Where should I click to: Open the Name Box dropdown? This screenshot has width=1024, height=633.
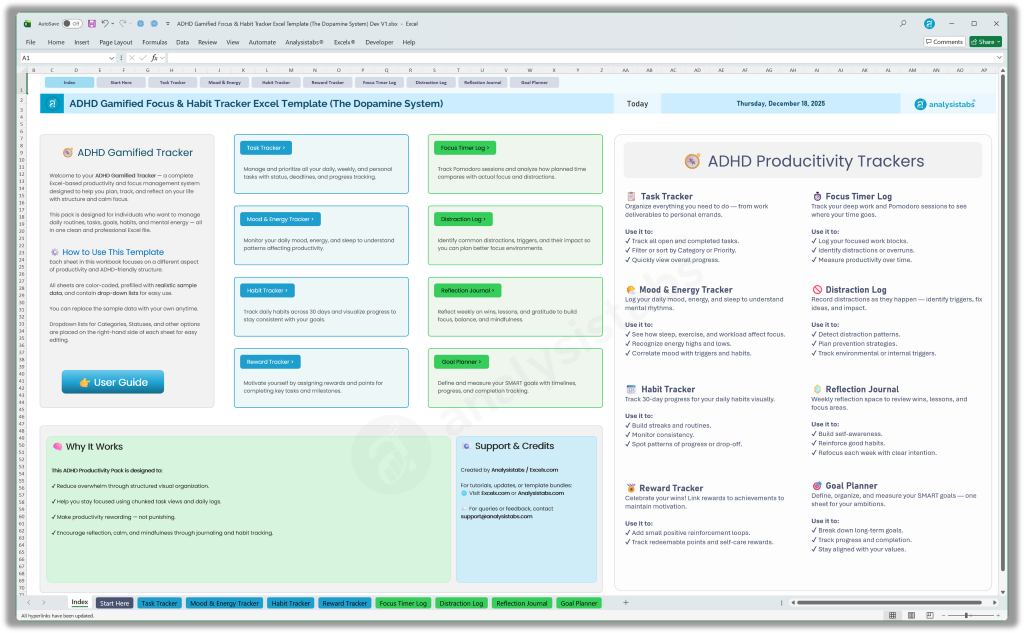tap(112, 58)
